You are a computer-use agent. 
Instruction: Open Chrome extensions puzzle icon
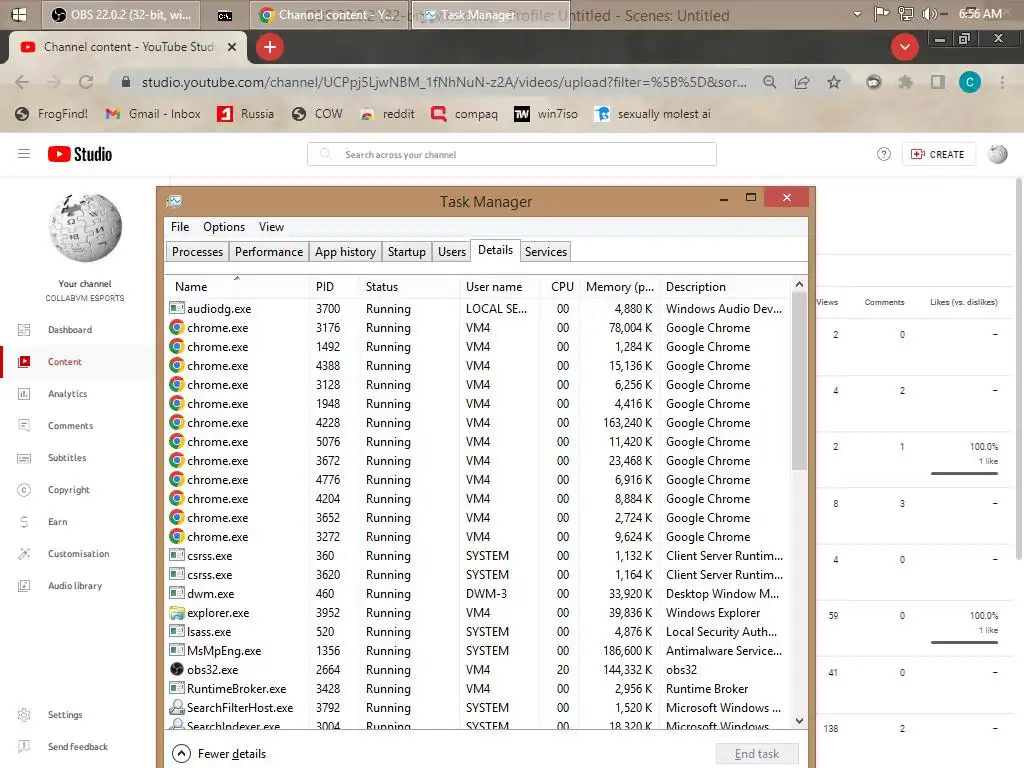pos(906,82)
